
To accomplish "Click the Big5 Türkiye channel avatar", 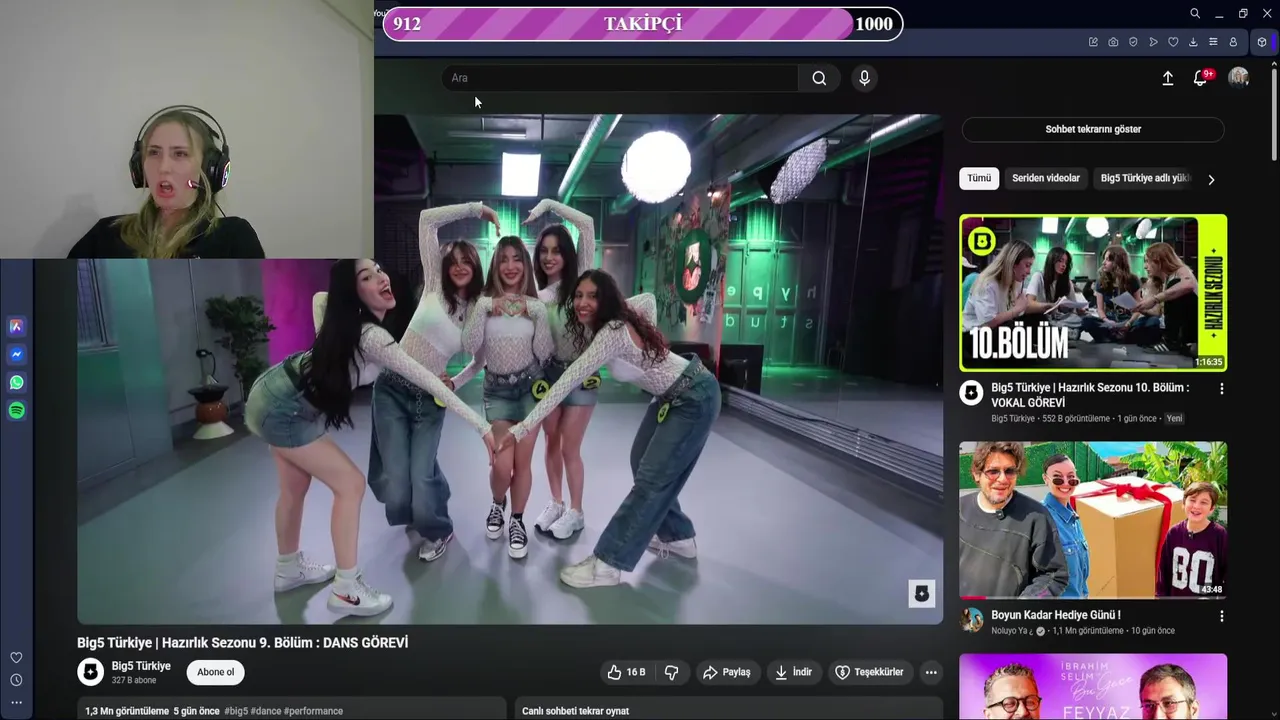I will 91,672.
